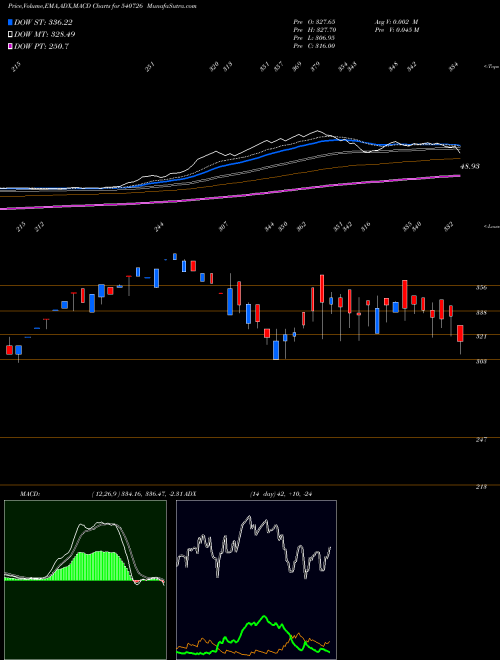This screenshot has height=660, width=500.
Task: Click the 244 low value label
Action: point(159,227)
